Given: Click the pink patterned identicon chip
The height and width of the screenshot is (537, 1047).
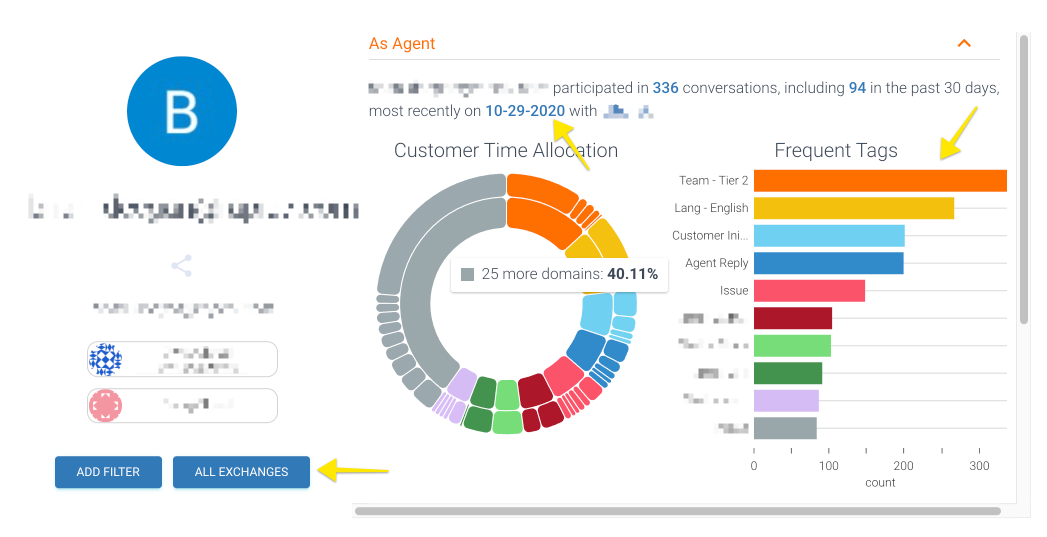Looking at the screenshot, I should [182, 405].
